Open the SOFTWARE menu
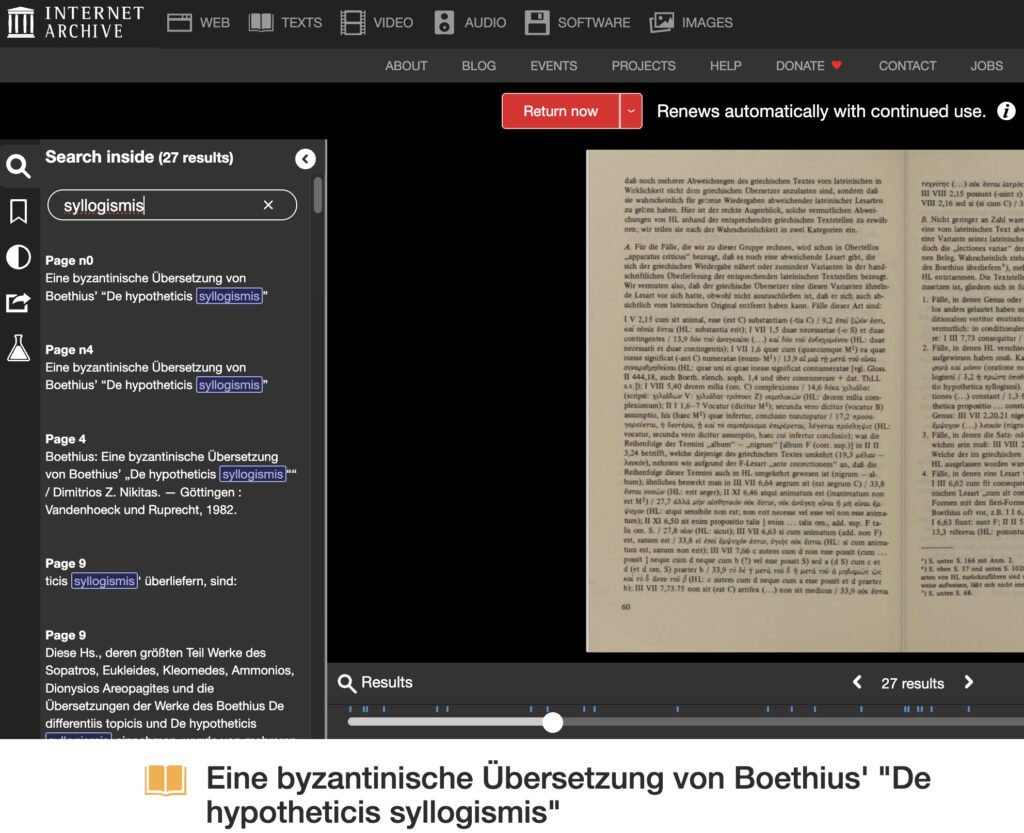 577,22
